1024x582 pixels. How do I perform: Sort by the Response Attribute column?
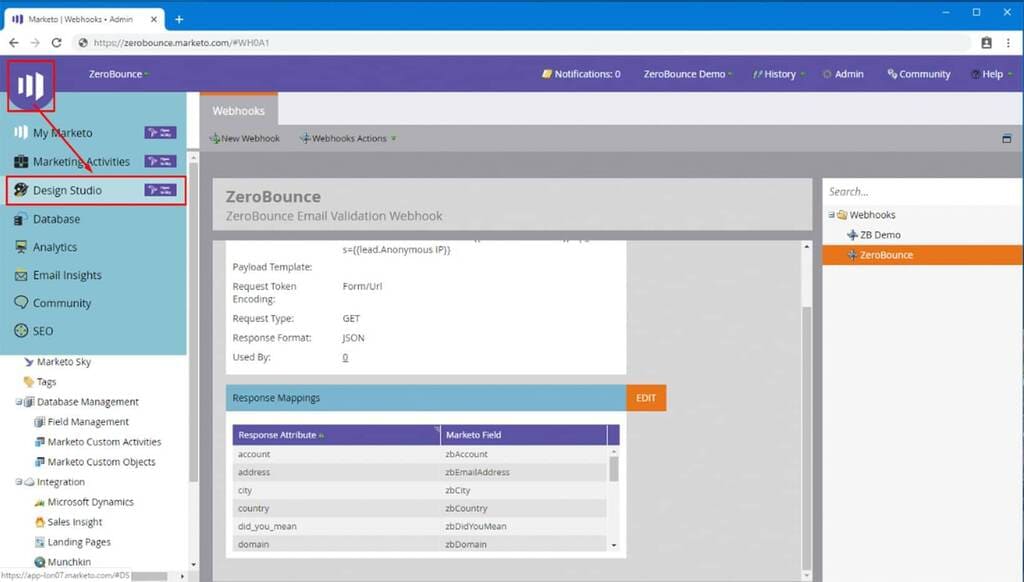(x=336, y=435)
